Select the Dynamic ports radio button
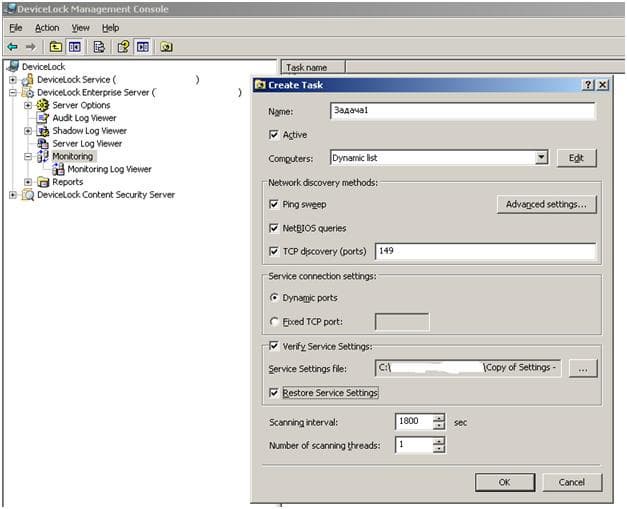The height and width of the screenshot is (509, 627). 274,298
